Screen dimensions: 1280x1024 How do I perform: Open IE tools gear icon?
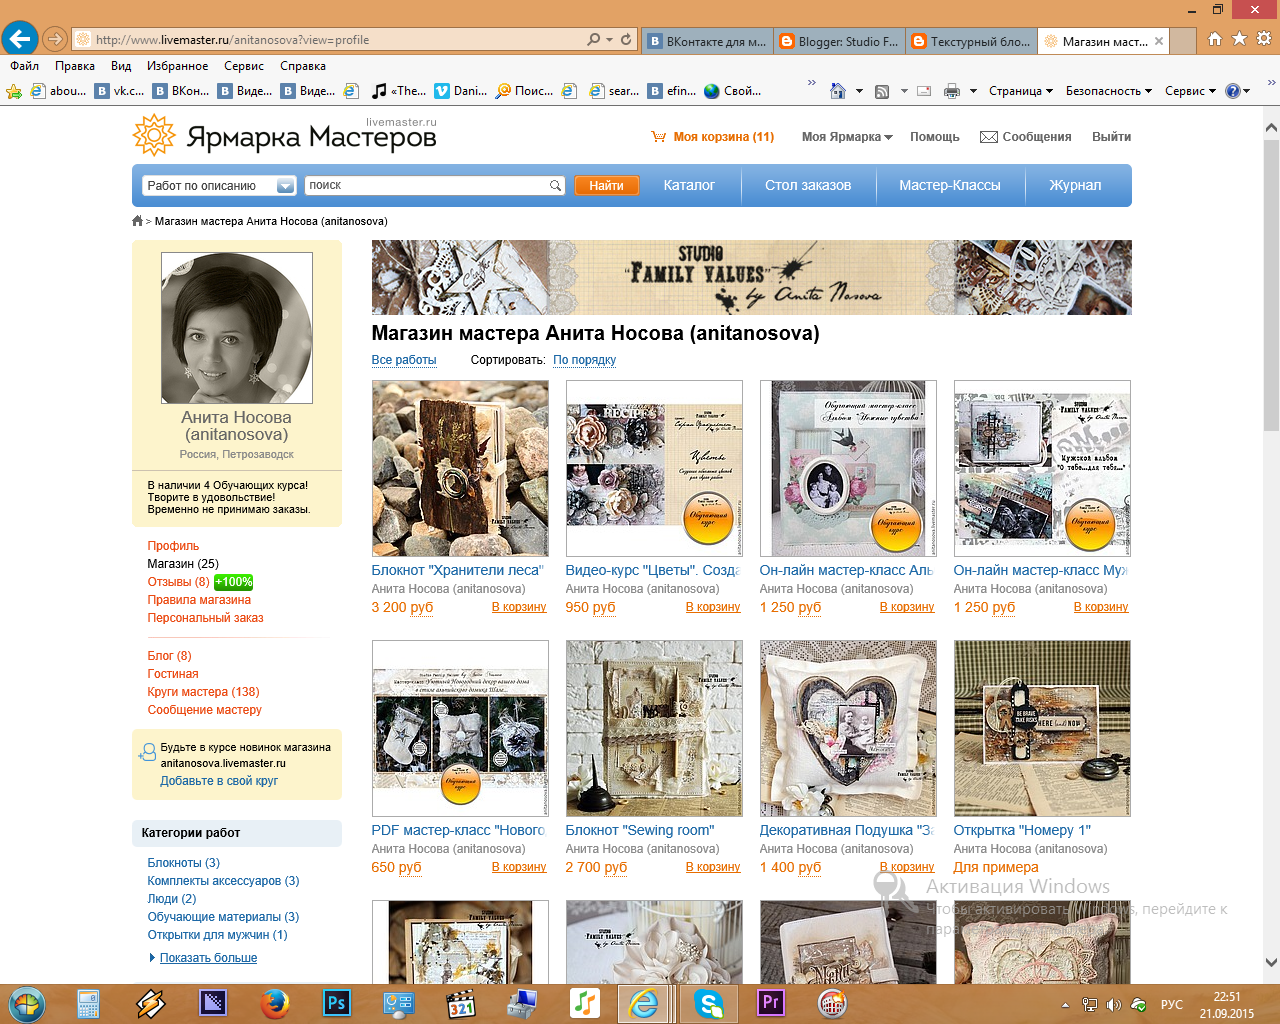(1264, 39)
